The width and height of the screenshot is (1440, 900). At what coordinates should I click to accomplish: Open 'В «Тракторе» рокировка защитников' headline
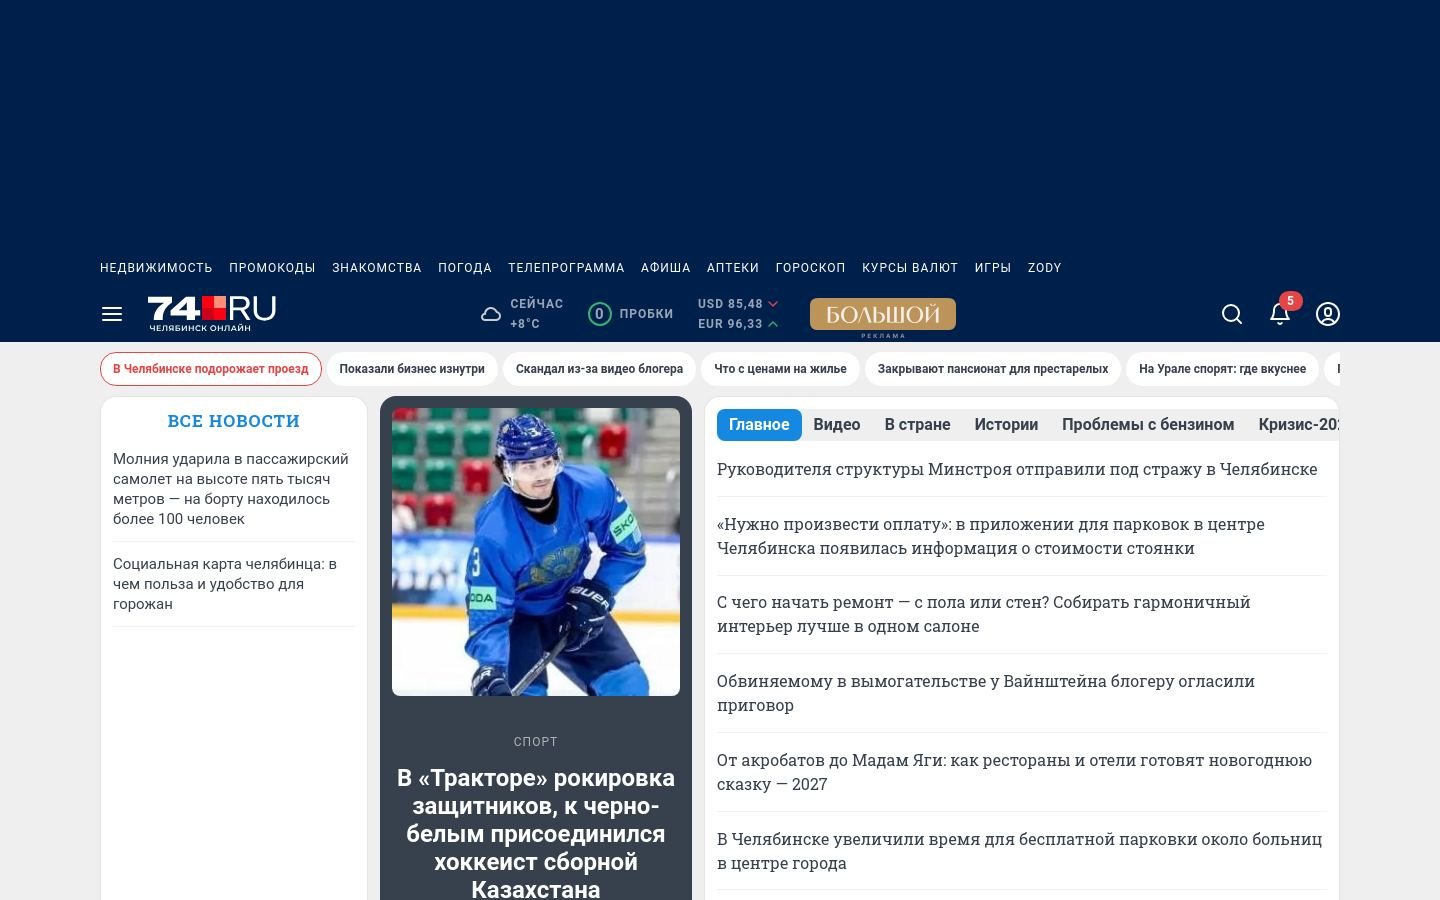pos(536,833)
